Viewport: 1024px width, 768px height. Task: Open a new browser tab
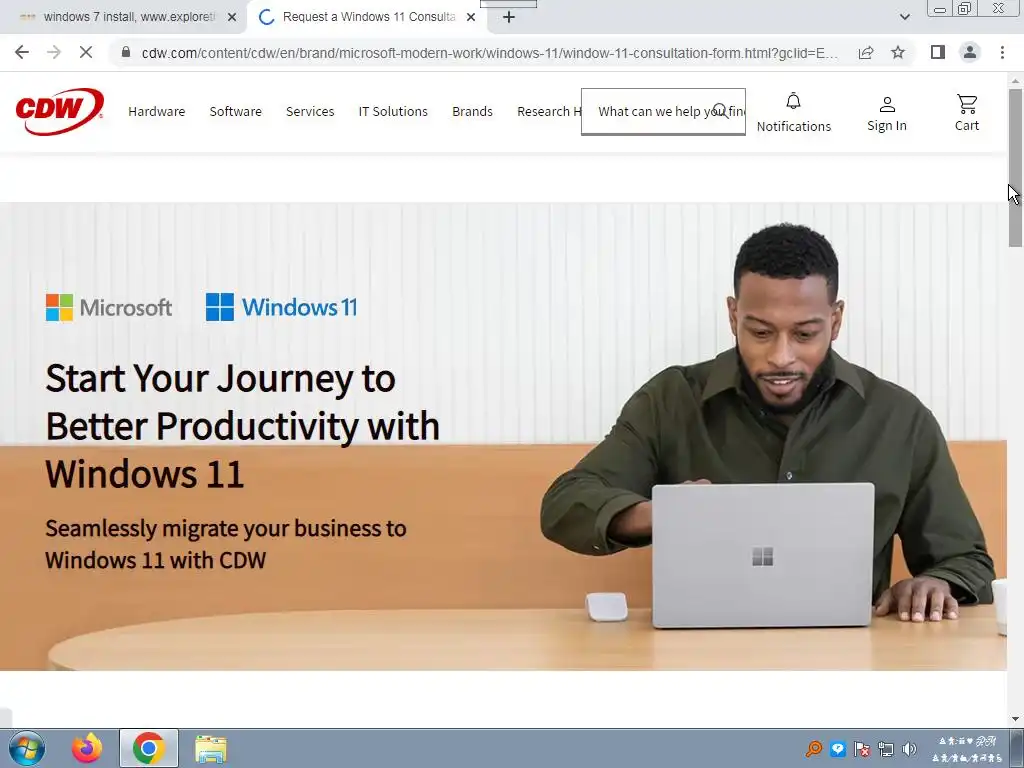point(509,17)
